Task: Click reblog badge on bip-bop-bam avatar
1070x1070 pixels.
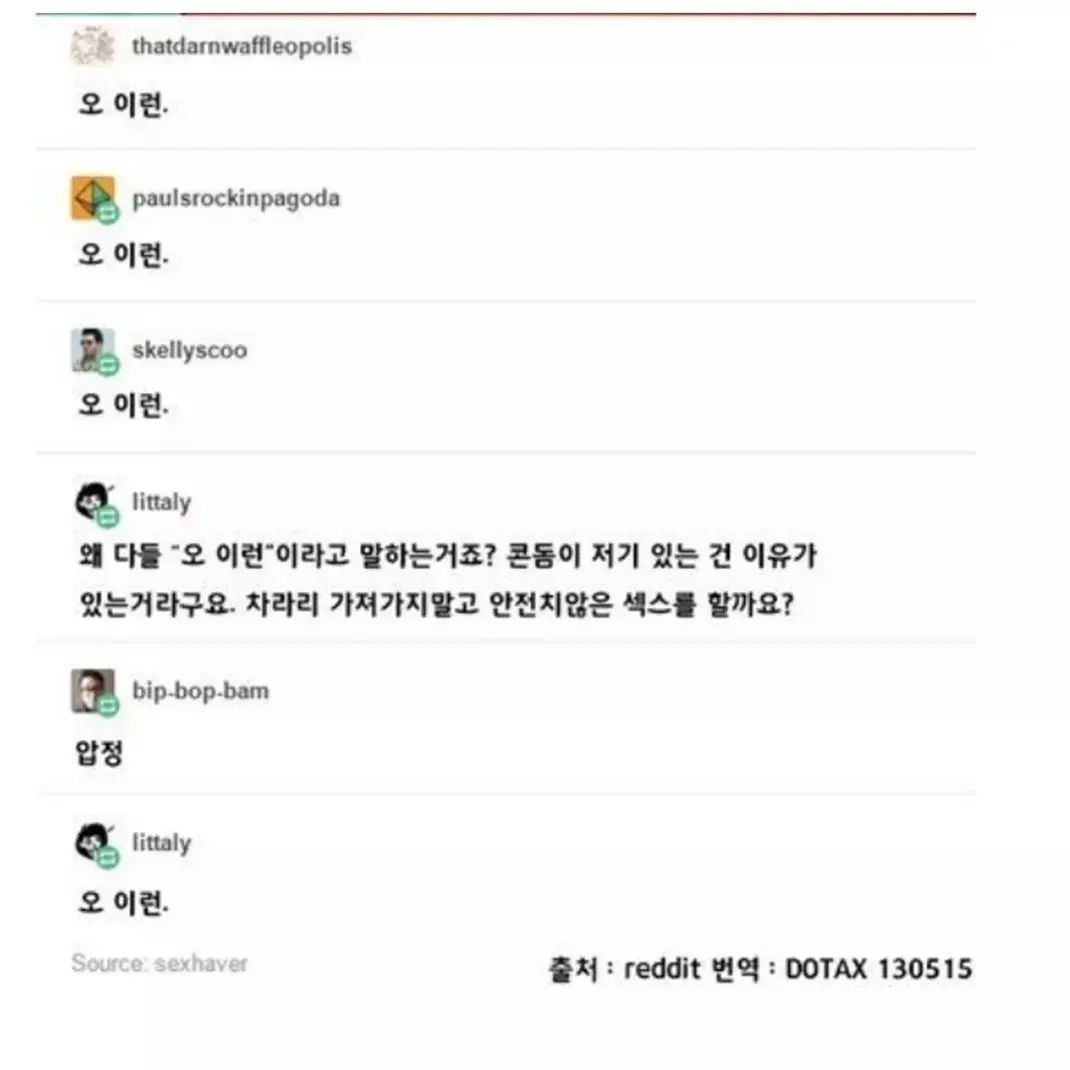Action: click(108, 706)
